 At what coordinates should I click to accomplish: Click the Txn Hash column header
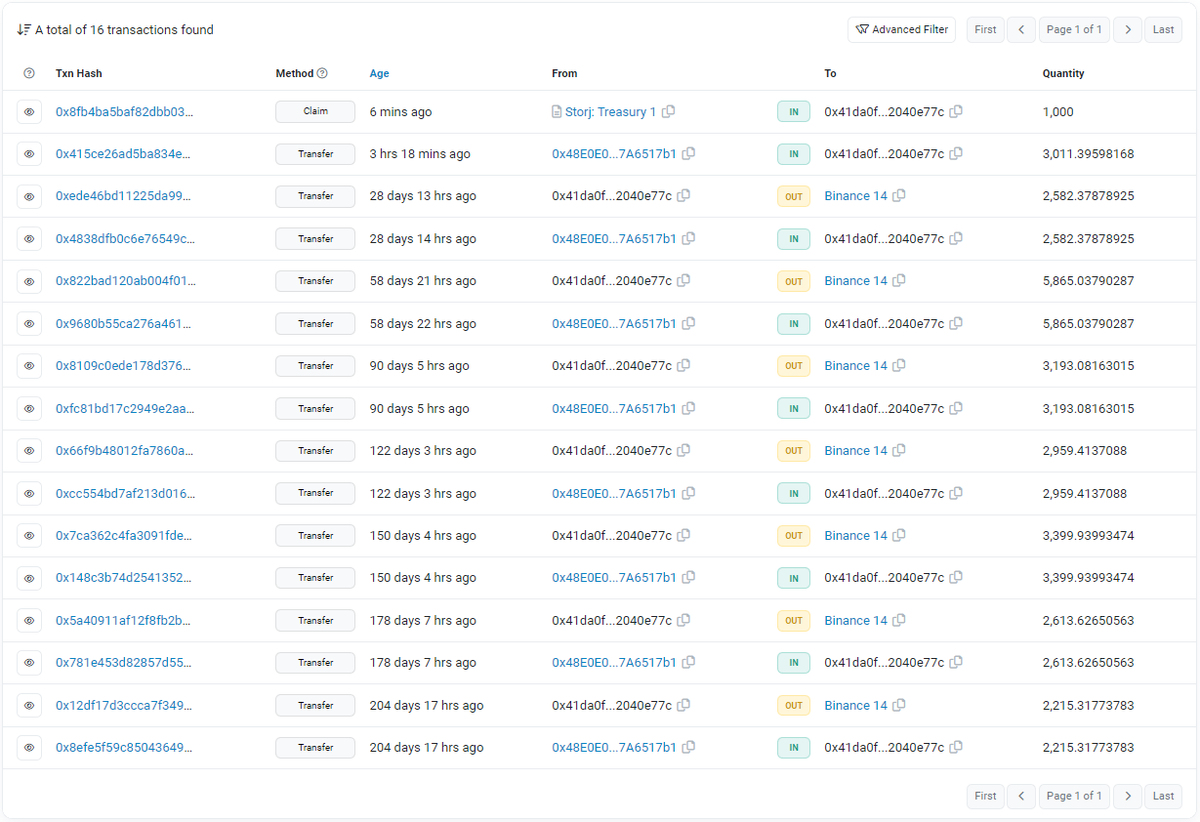point(79,74)
